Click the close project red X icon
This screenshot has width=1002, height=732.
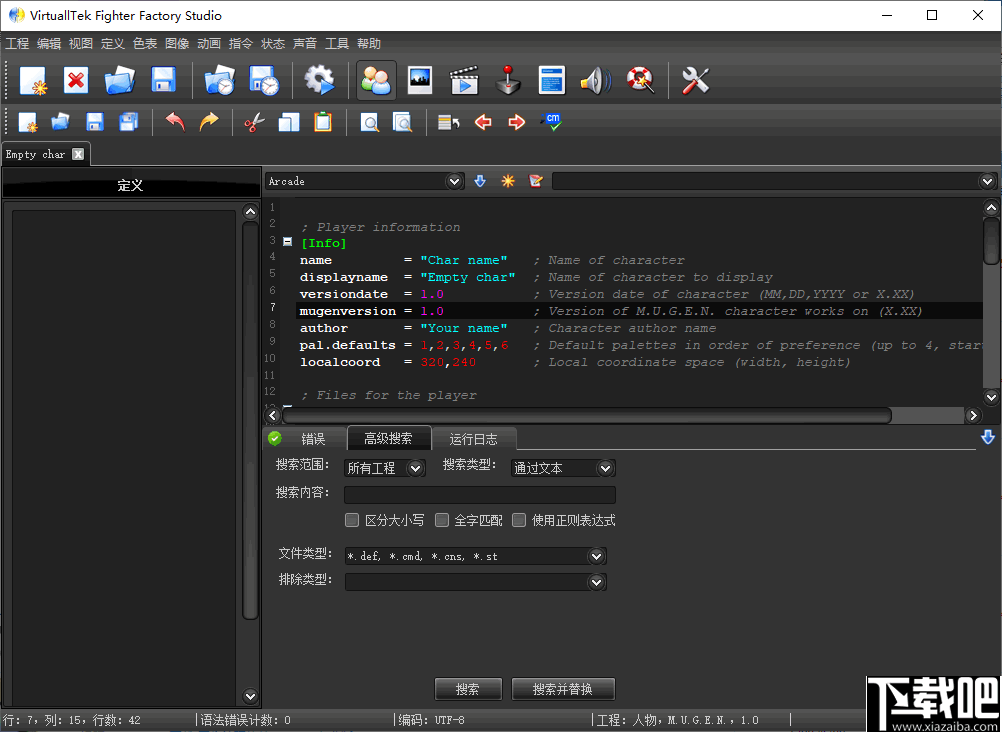76,81
